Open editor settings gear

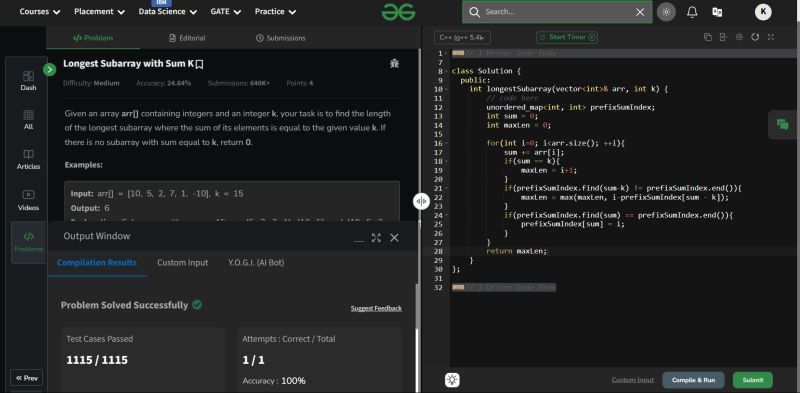point(739,37)
